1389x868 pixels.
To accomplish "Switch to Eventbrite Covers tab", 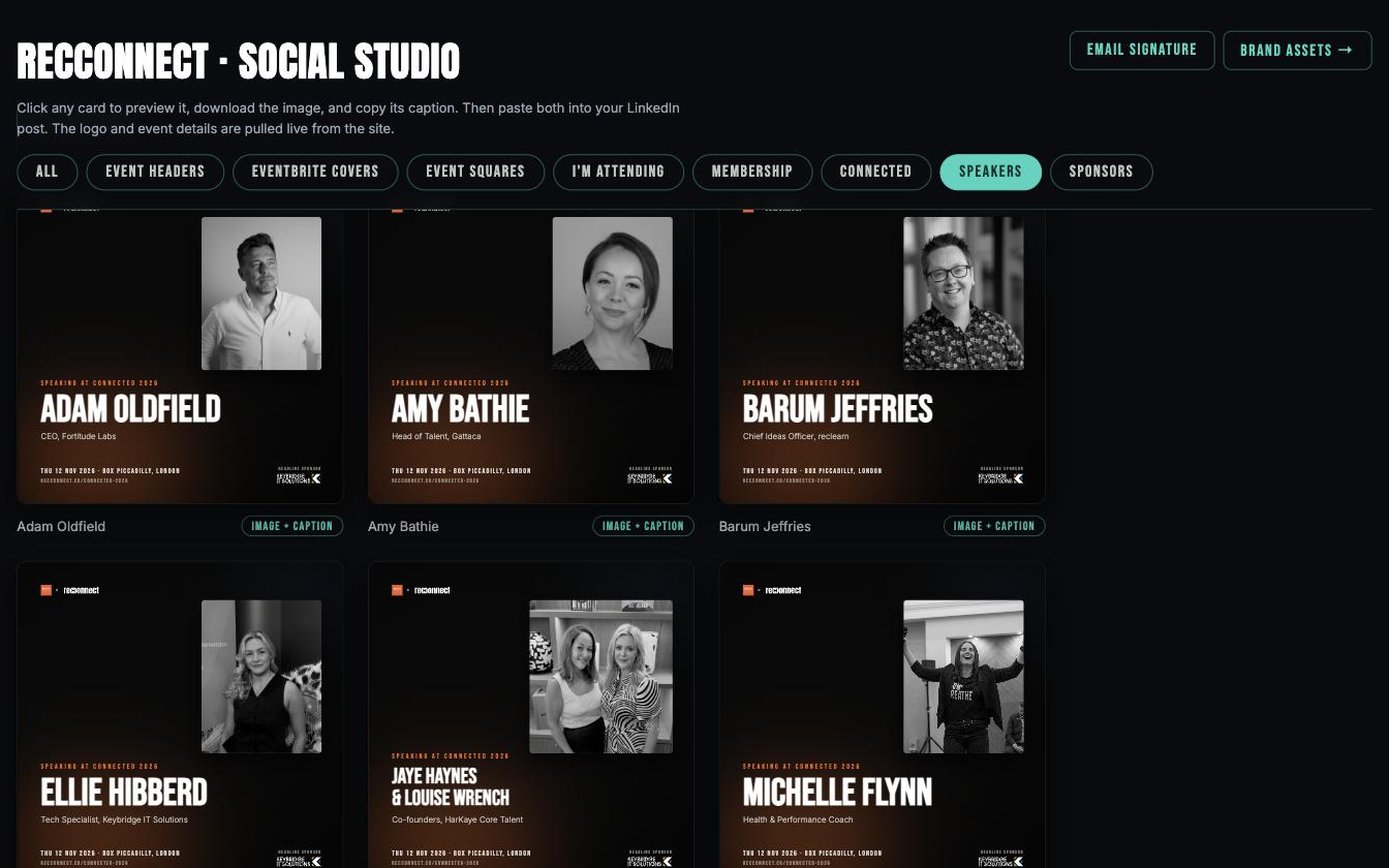I will 315,172.
